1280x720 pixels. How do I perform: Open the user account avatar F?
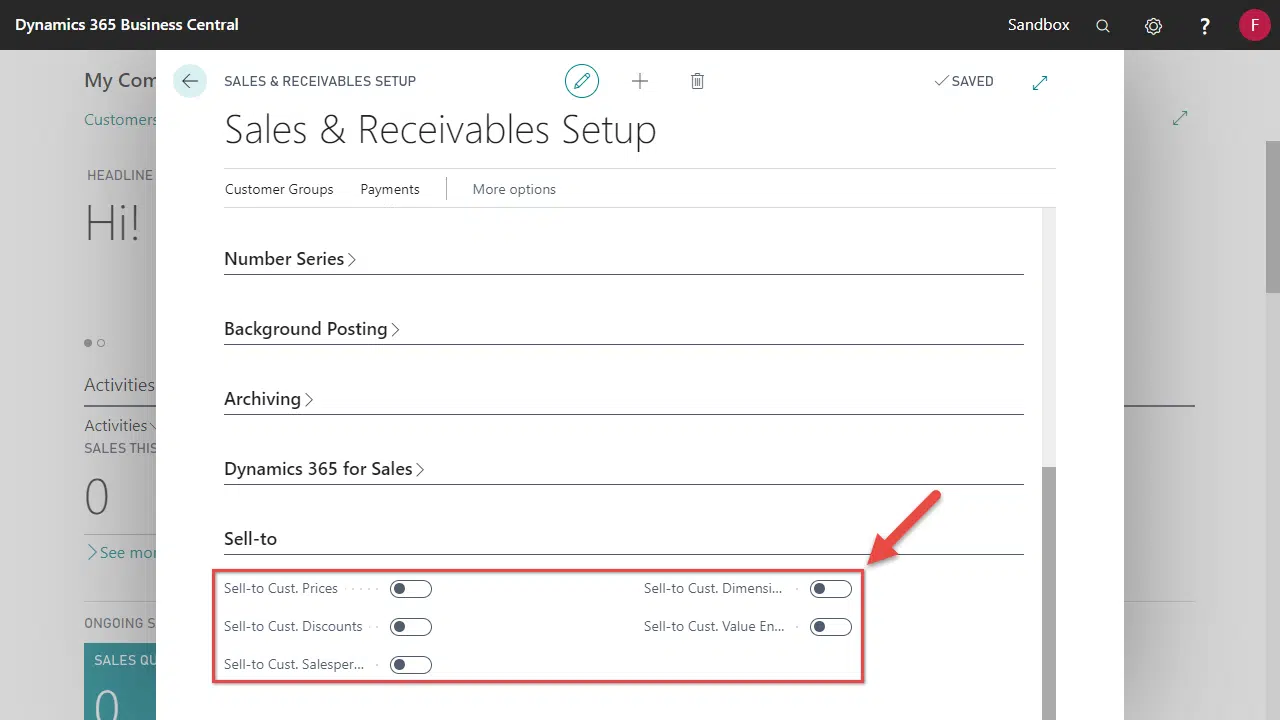pyautogui.click(x=1254, y=25)
